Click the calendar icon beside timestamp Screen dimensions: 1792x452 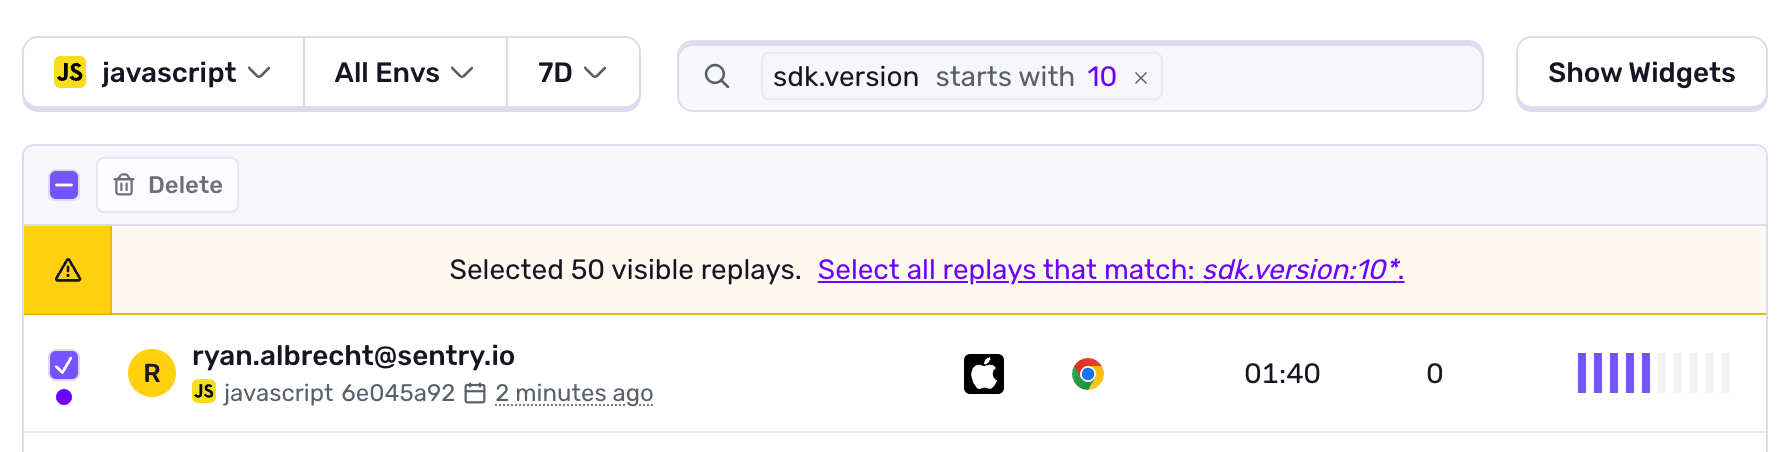click(476, 393)
